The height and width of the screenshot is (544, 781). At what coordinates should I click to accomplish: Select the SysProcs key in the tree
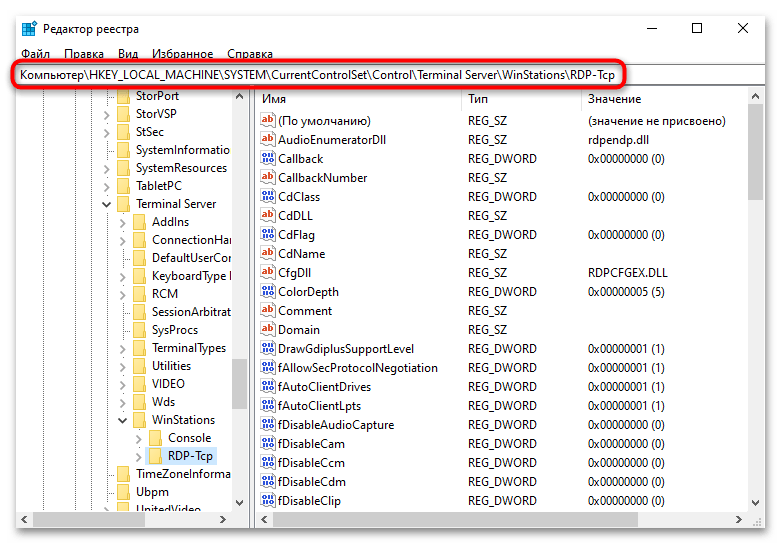[175, 330]
